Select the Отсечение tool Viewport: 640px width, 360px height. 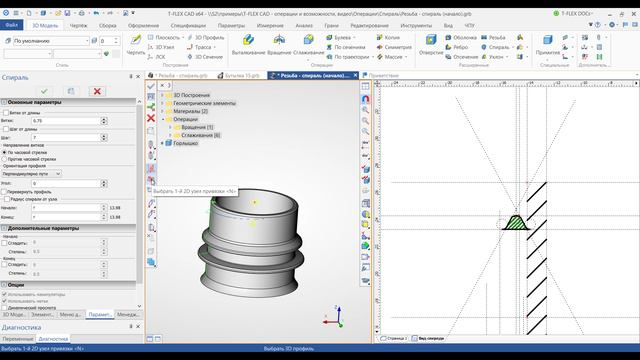461,57
